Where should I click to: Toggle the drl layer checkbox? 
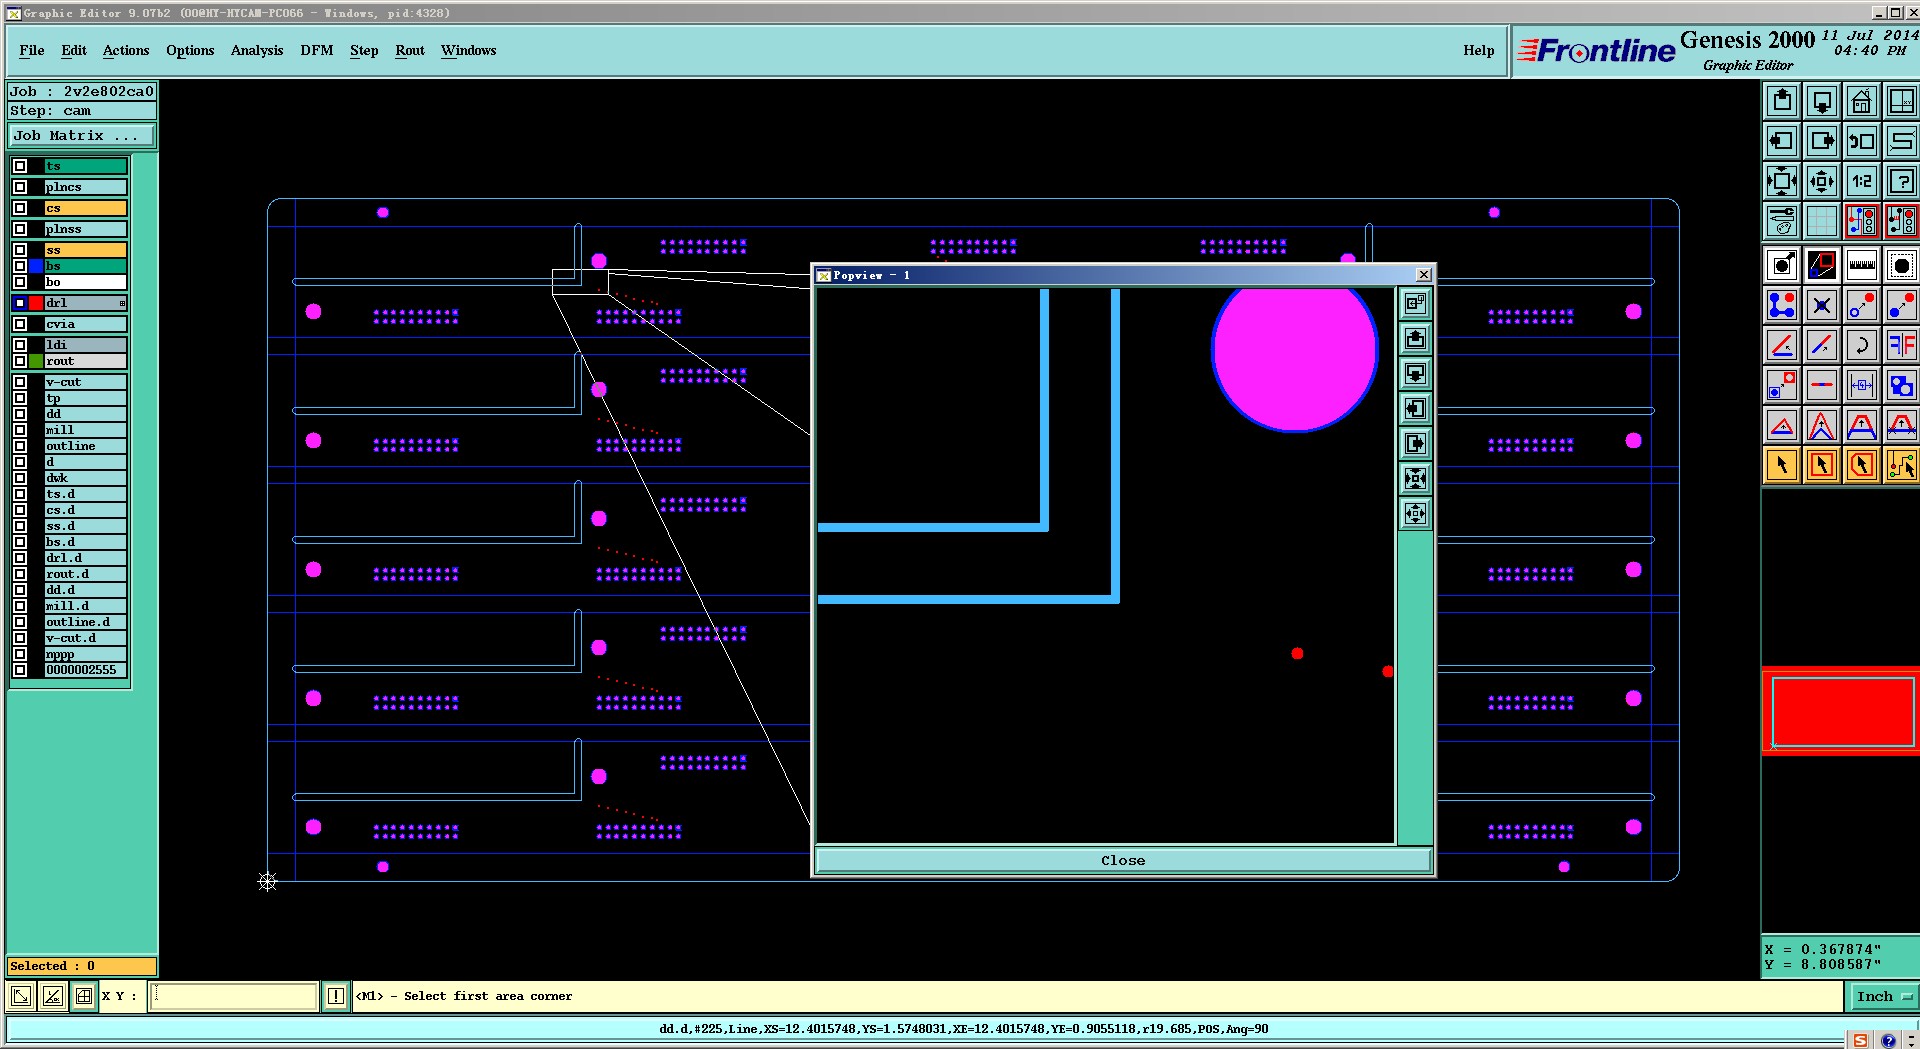[x=20, y=303]
